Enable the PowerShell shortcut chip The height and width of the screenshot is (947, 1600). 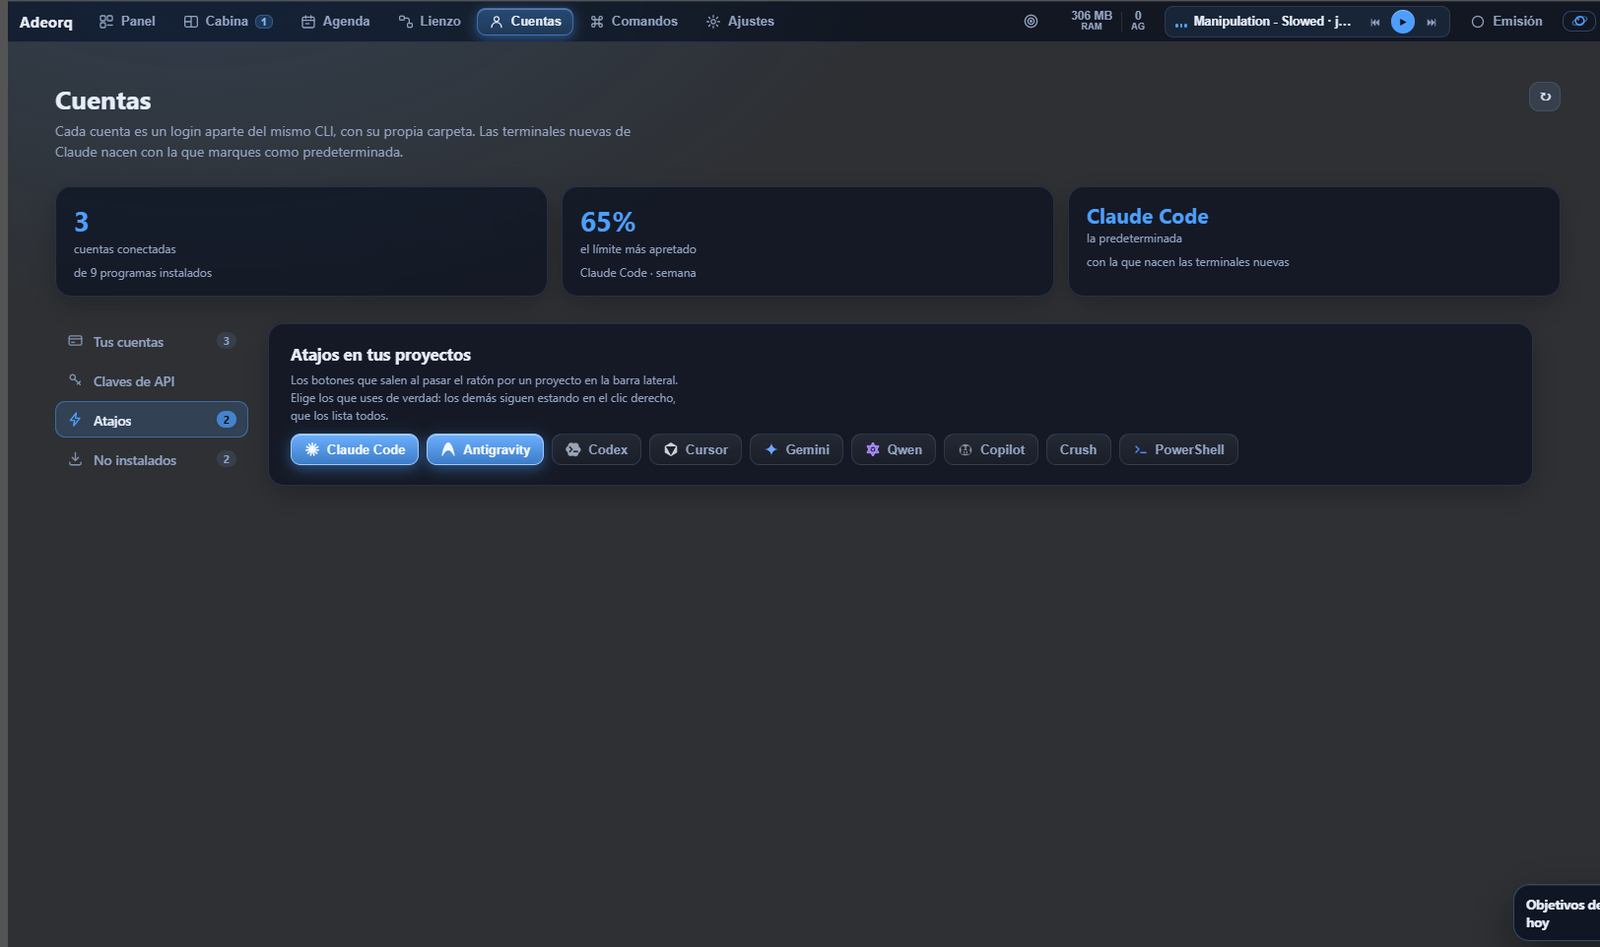1178,450
